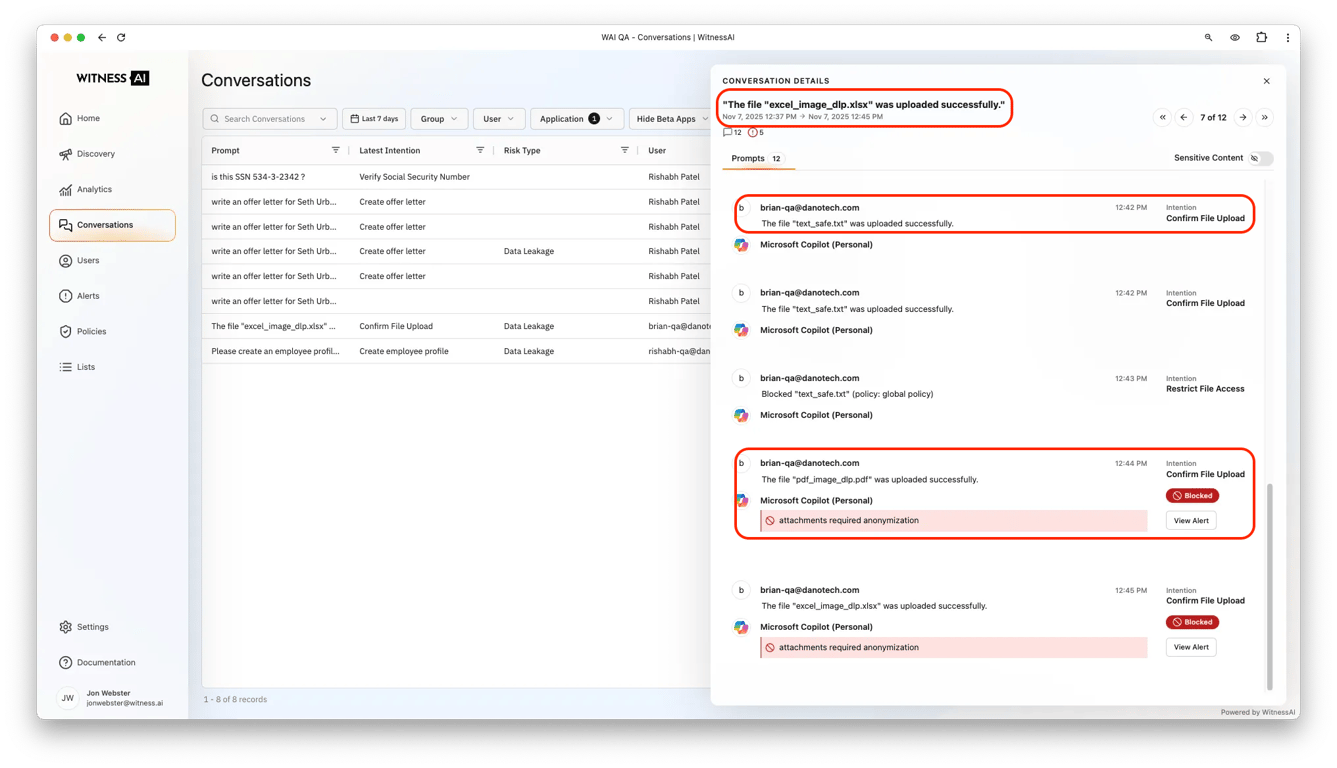Click the 'brian-qa@...' user cell in table
1337x768 pixels.
(679, 327)
